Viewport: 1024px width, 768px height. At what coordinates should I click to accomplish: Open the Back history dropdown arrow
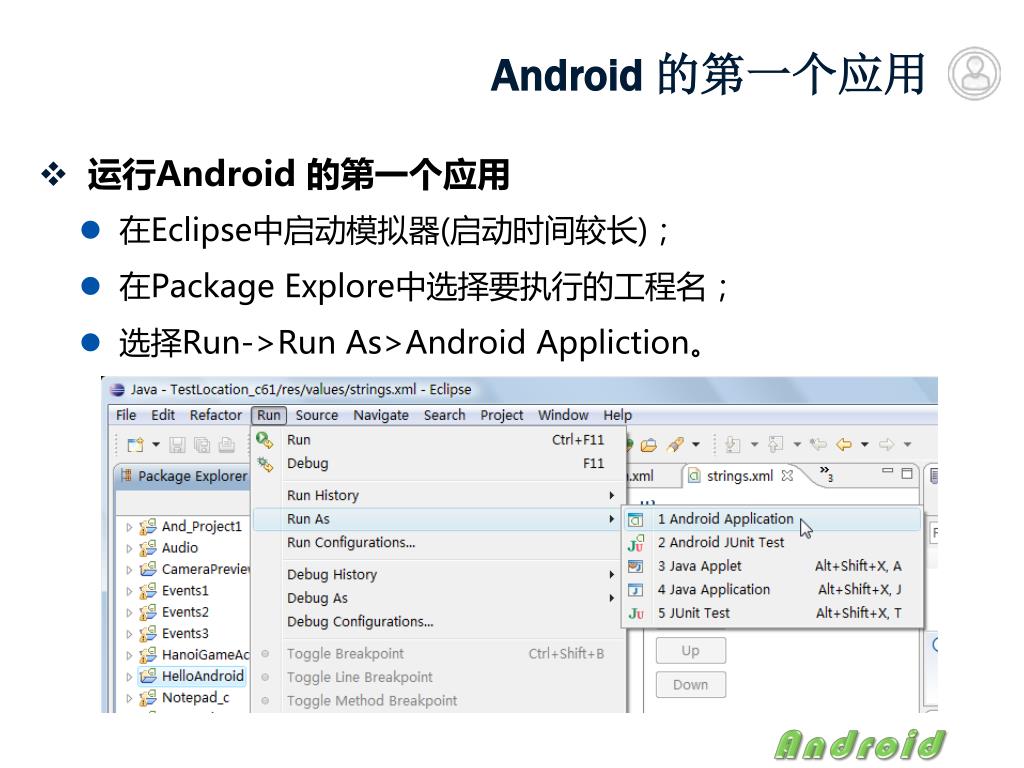tap(865, 445)
